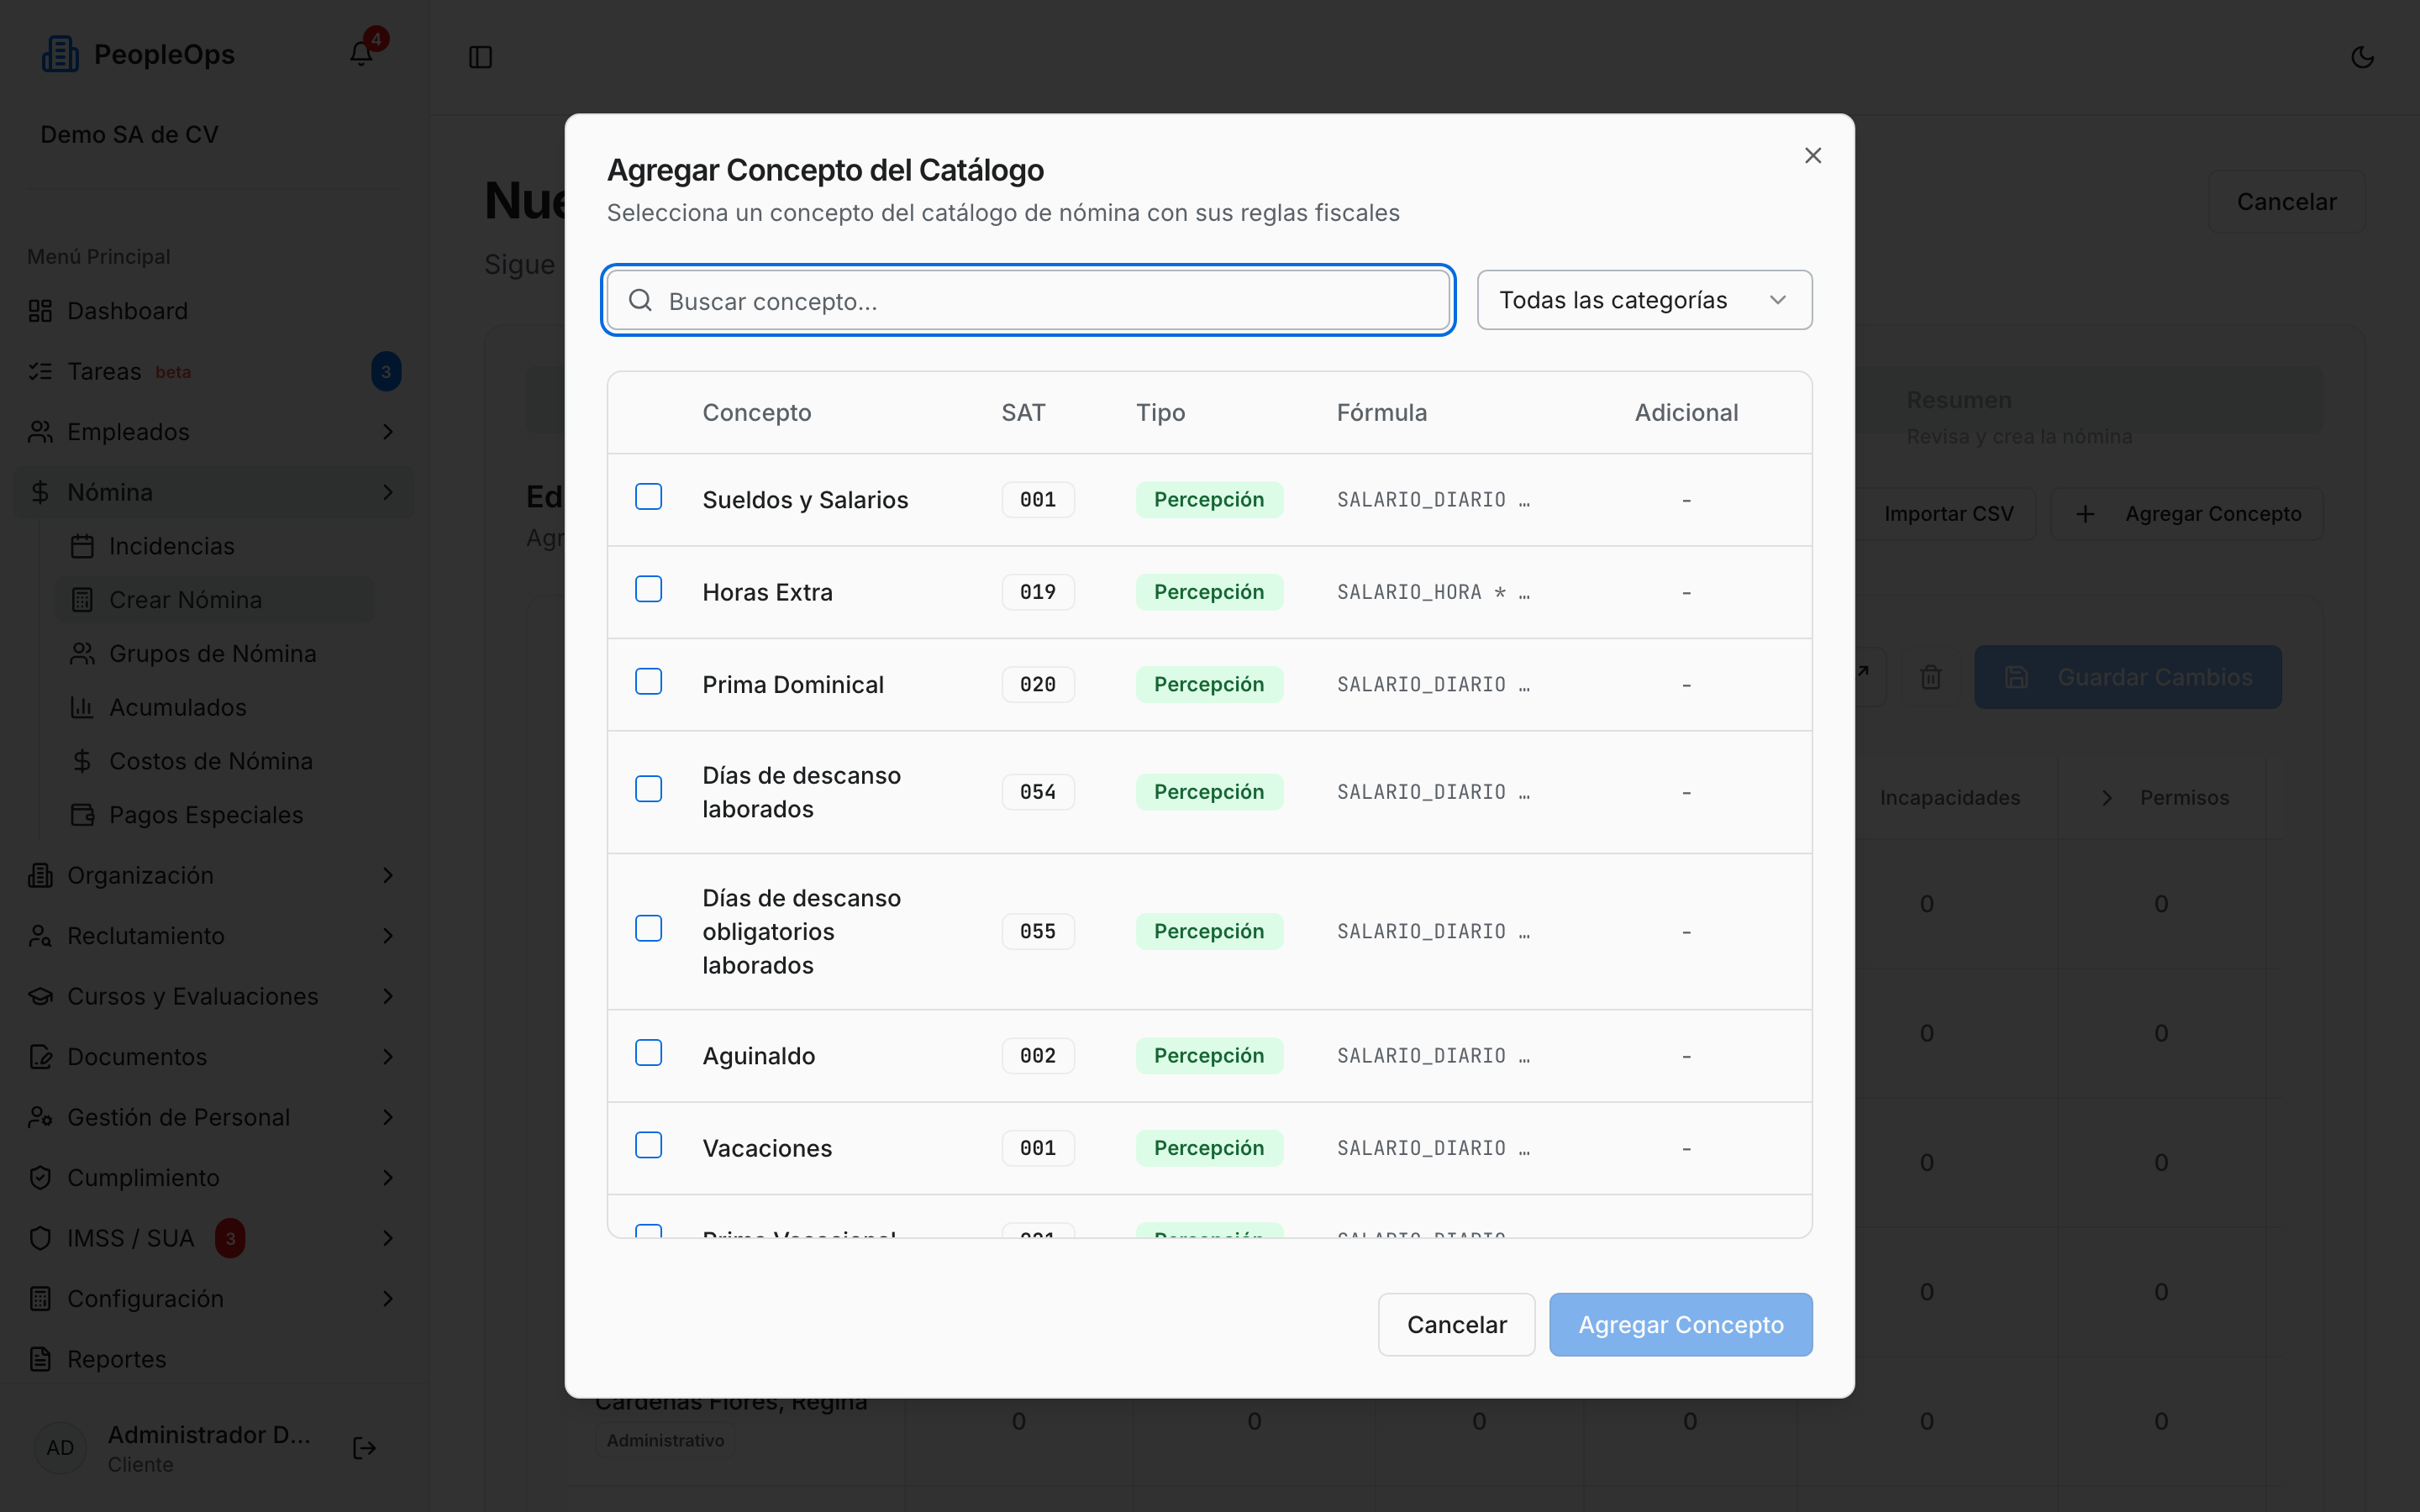The width and height of the screenshot is (2420, 1512).
Task: Click the Dashboard grid icon
Action: point(40,311)
